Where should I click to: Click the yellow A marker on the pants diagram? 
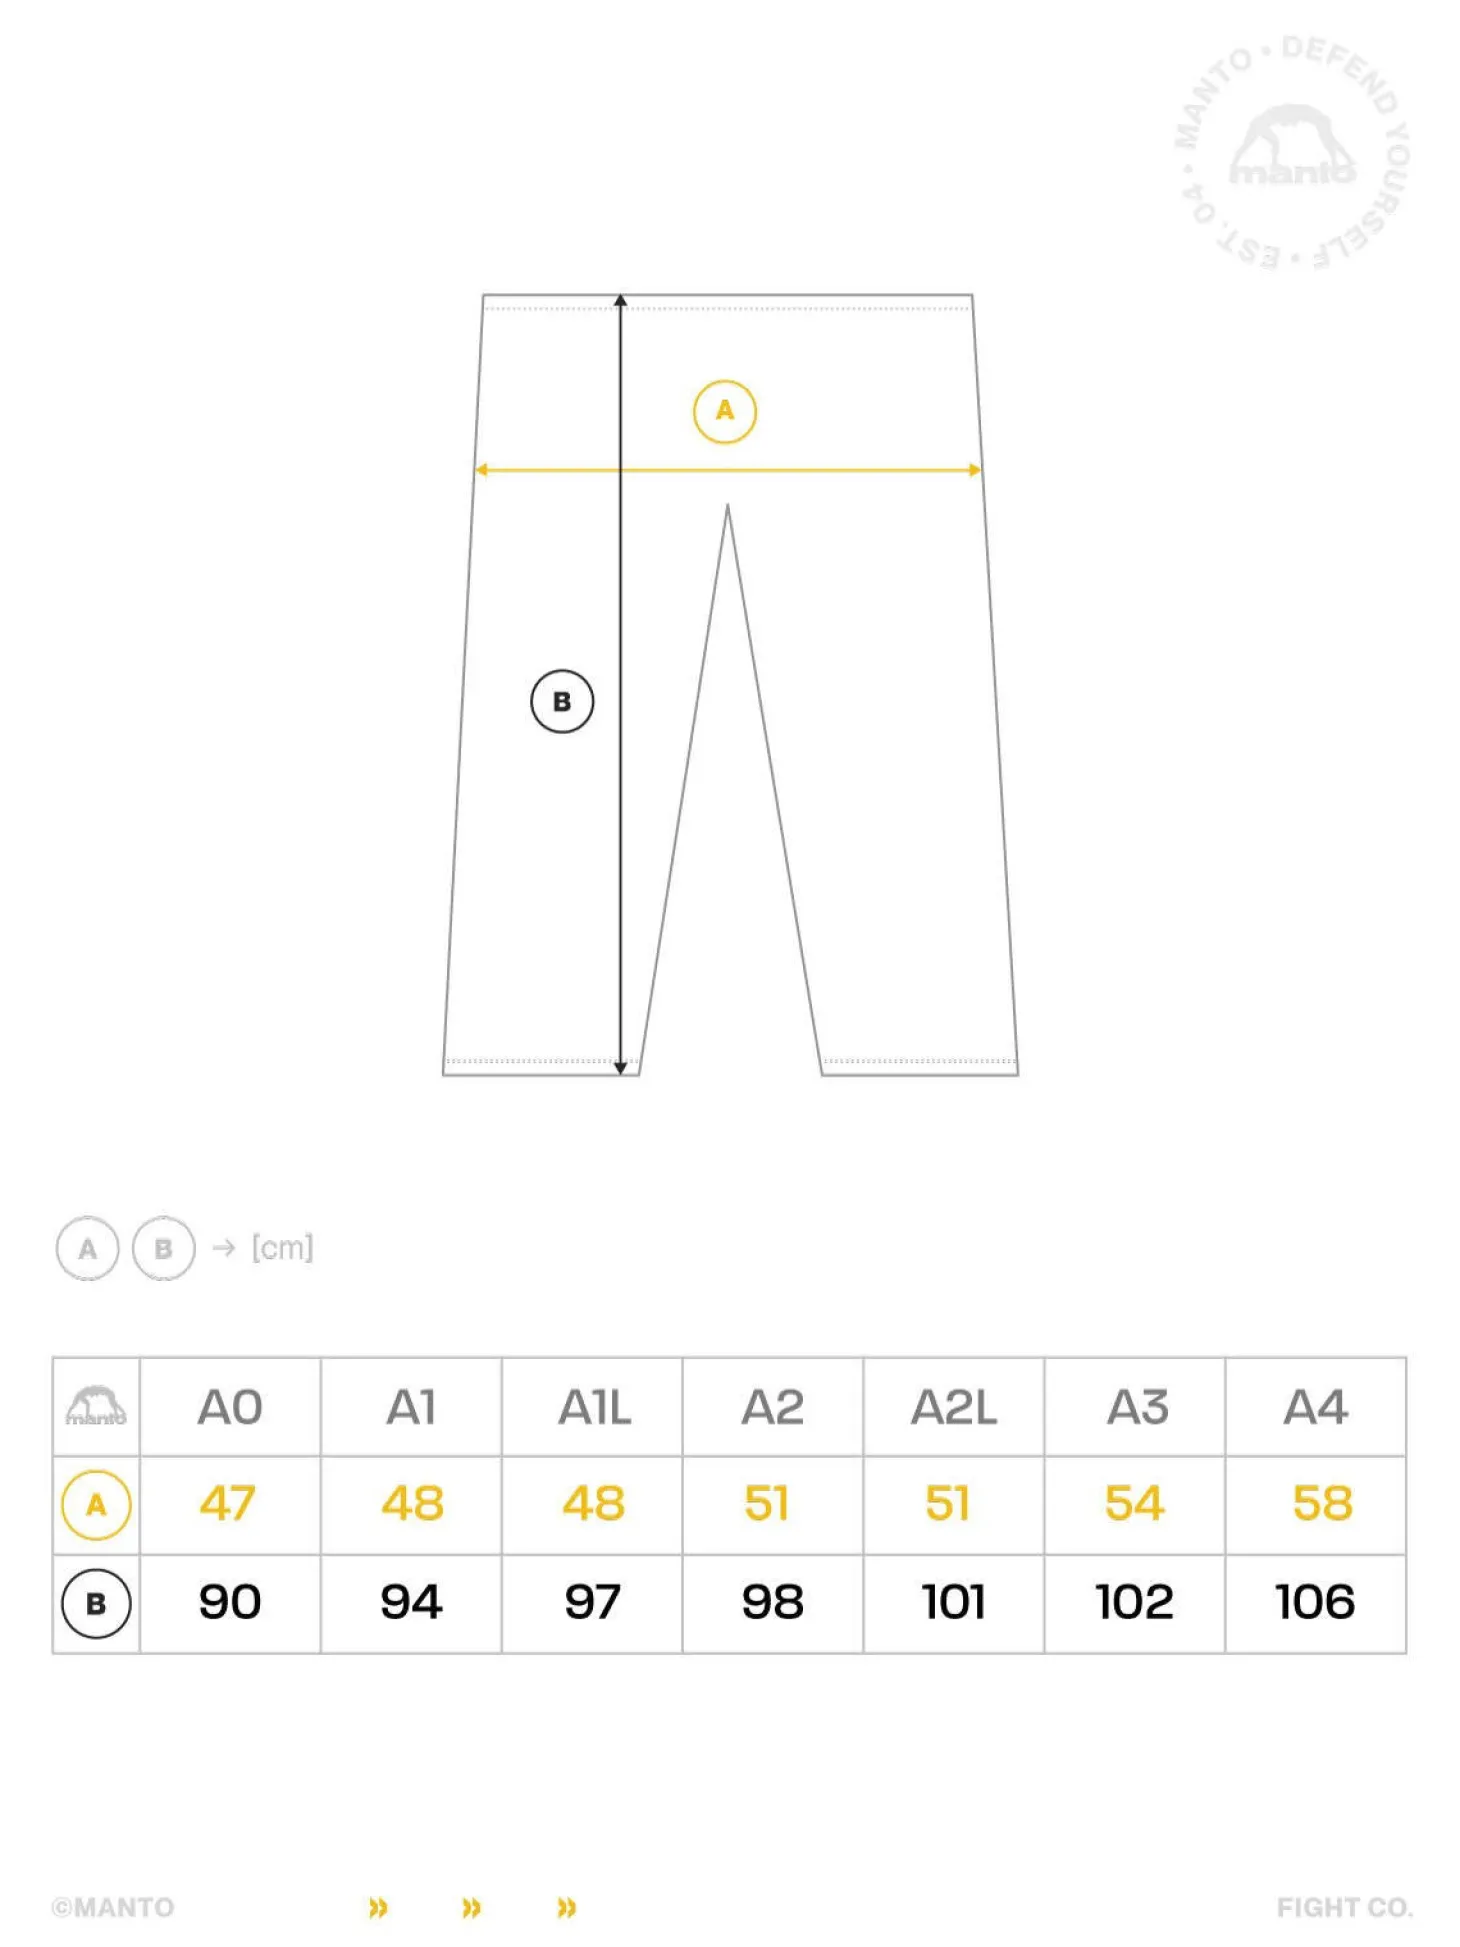pos(725,411)
